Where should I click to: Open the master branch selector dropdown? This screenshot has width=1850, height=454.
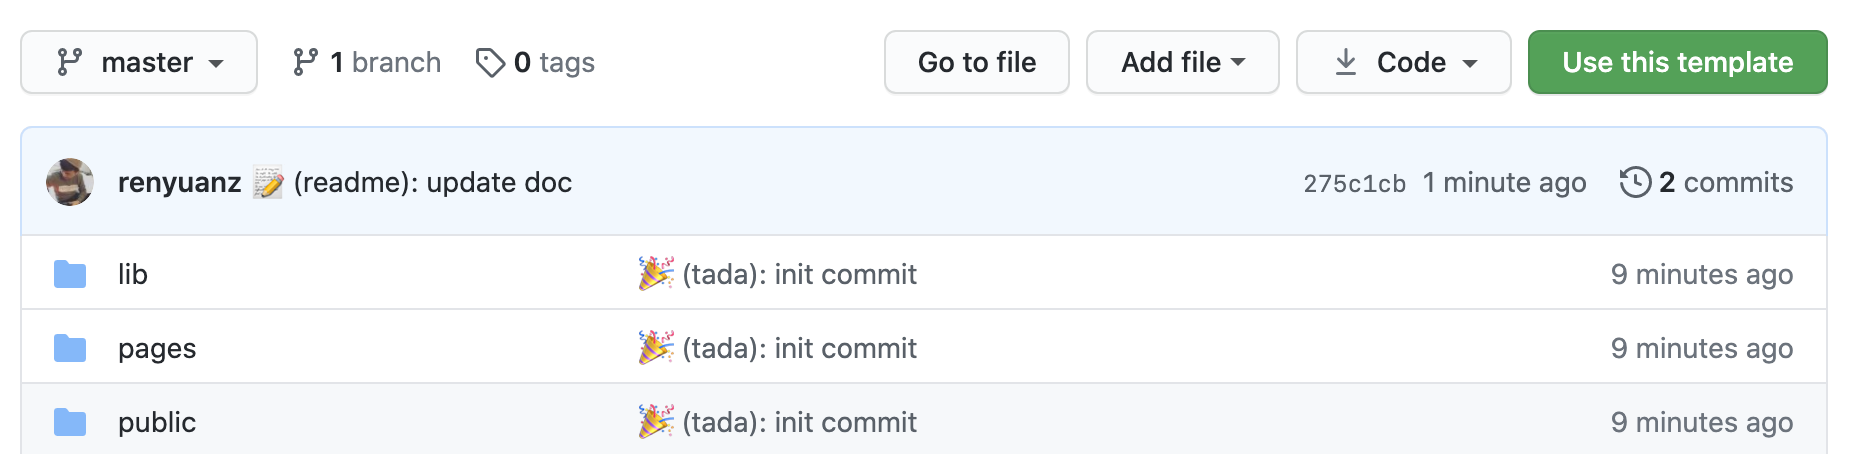click(139, 62)
